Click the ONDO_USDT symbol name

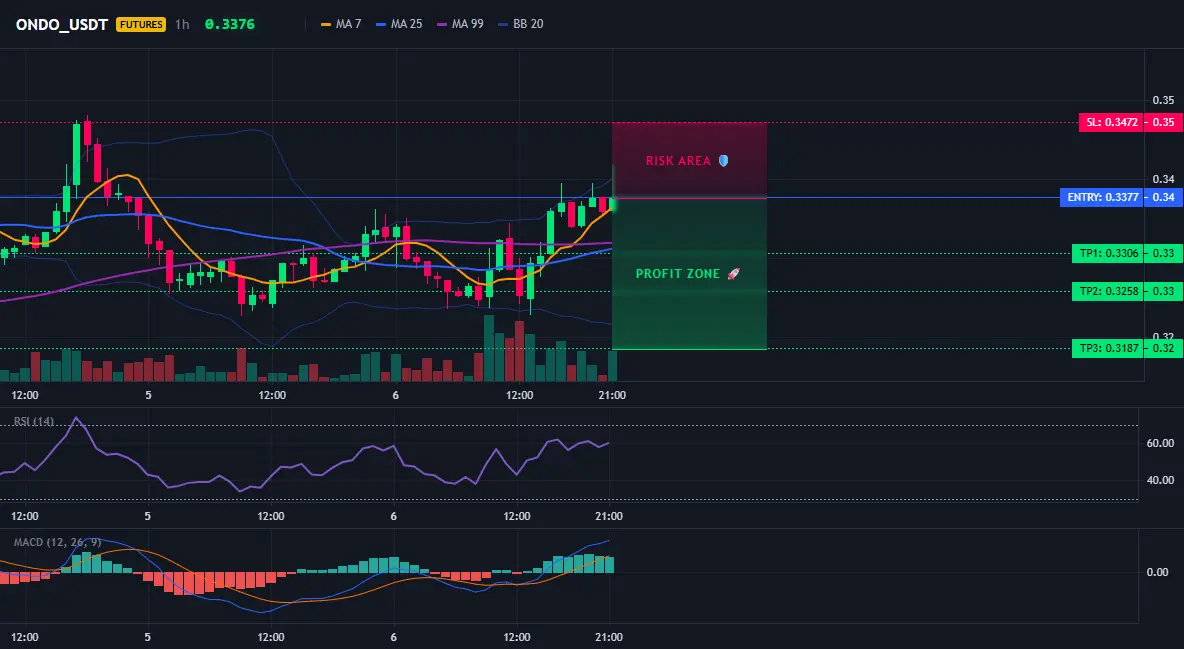62,24
